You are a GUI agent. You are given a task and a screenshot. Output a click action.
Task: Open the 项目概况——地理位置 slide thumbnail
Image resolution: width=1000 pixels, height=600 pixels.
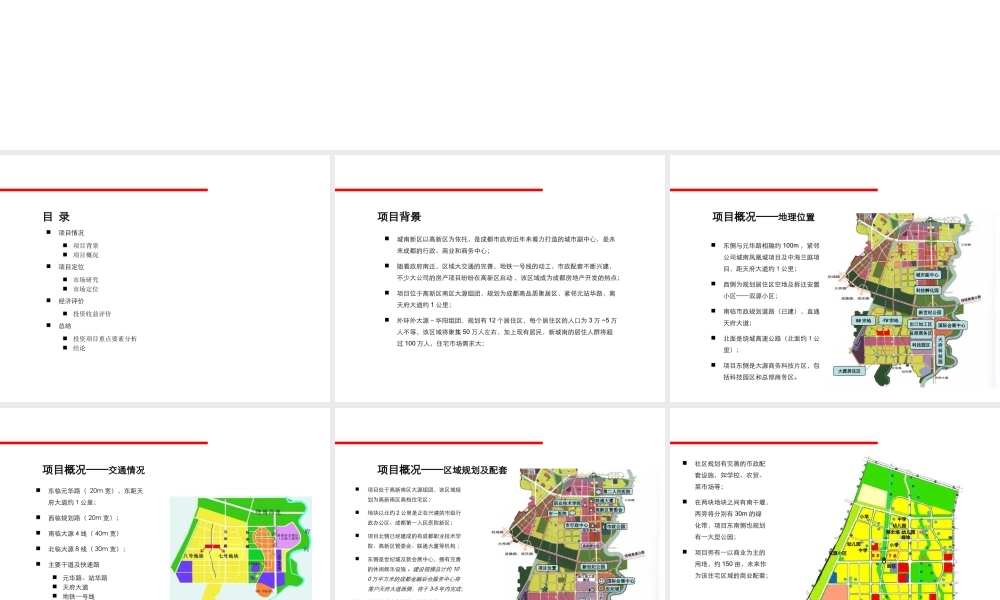point(835,278)
